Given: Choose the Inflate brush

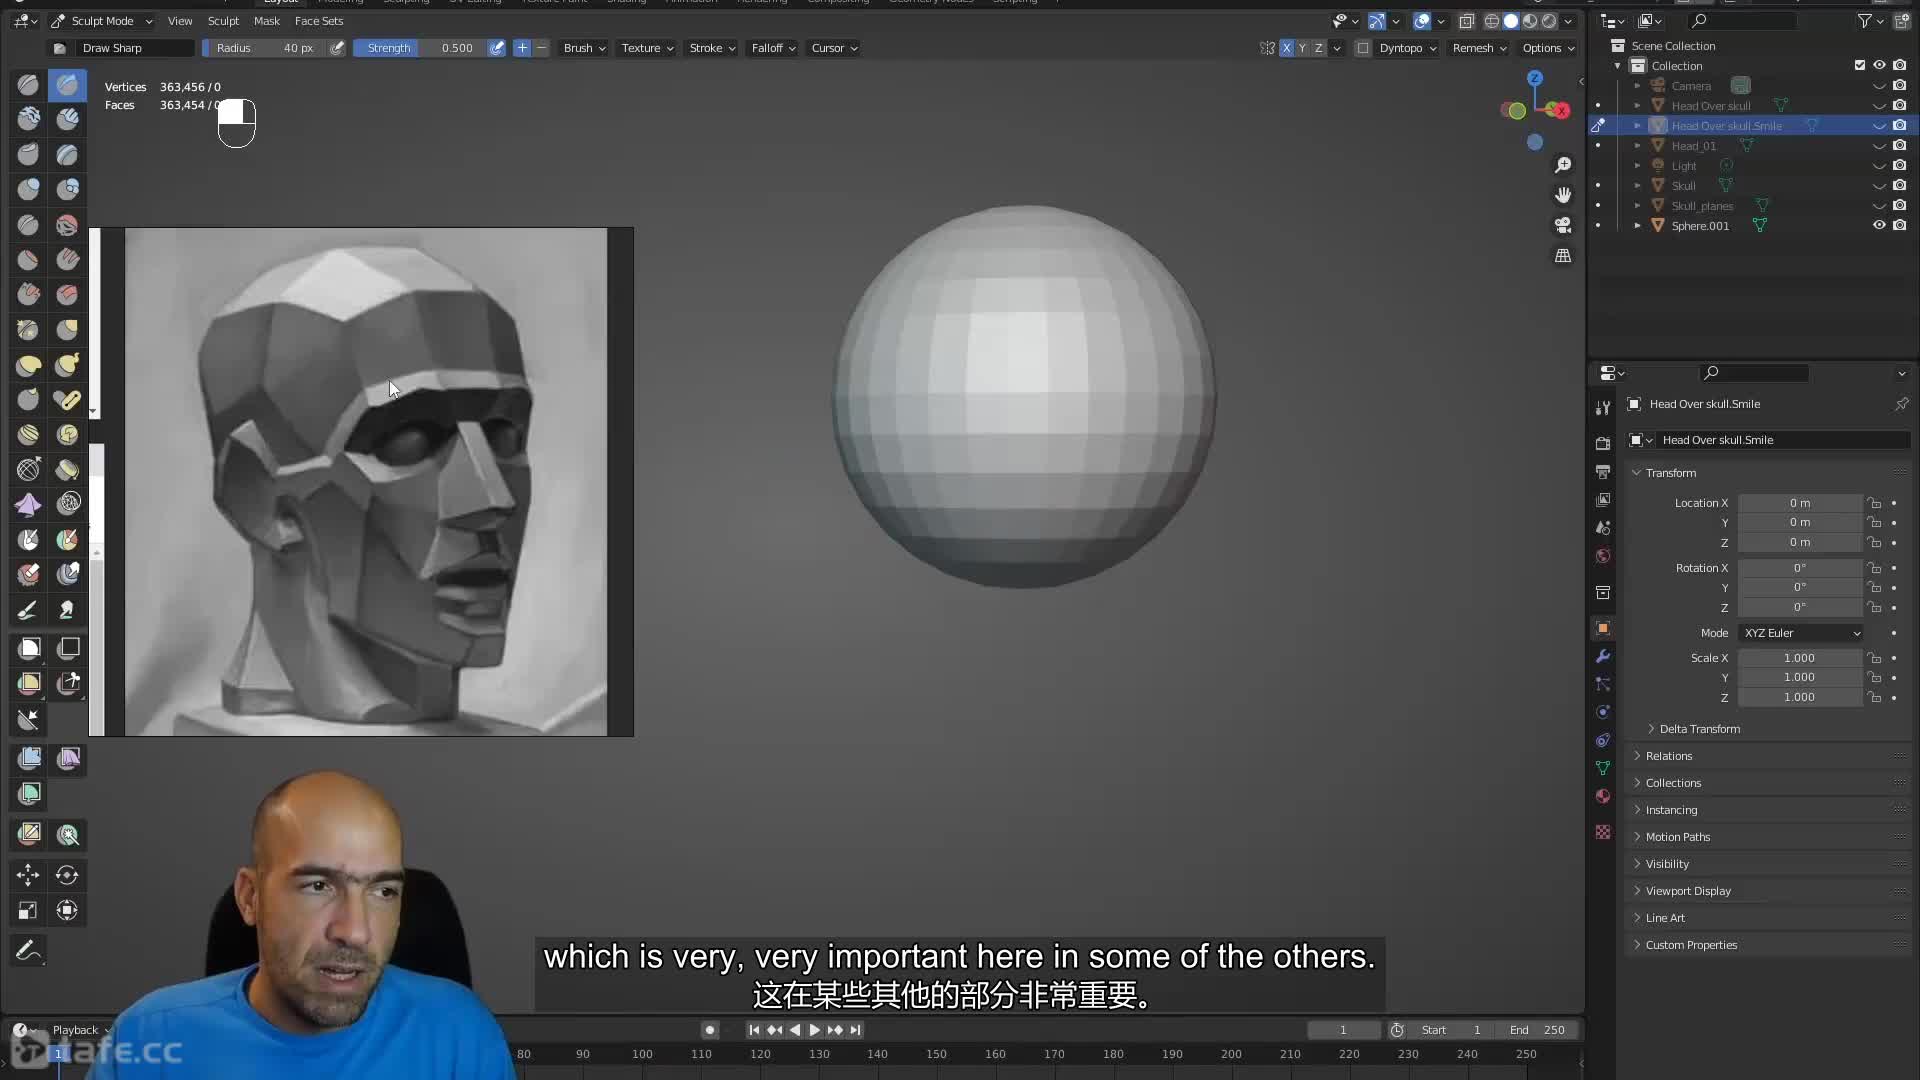Looking at the screenshot, I should [28, 190].
